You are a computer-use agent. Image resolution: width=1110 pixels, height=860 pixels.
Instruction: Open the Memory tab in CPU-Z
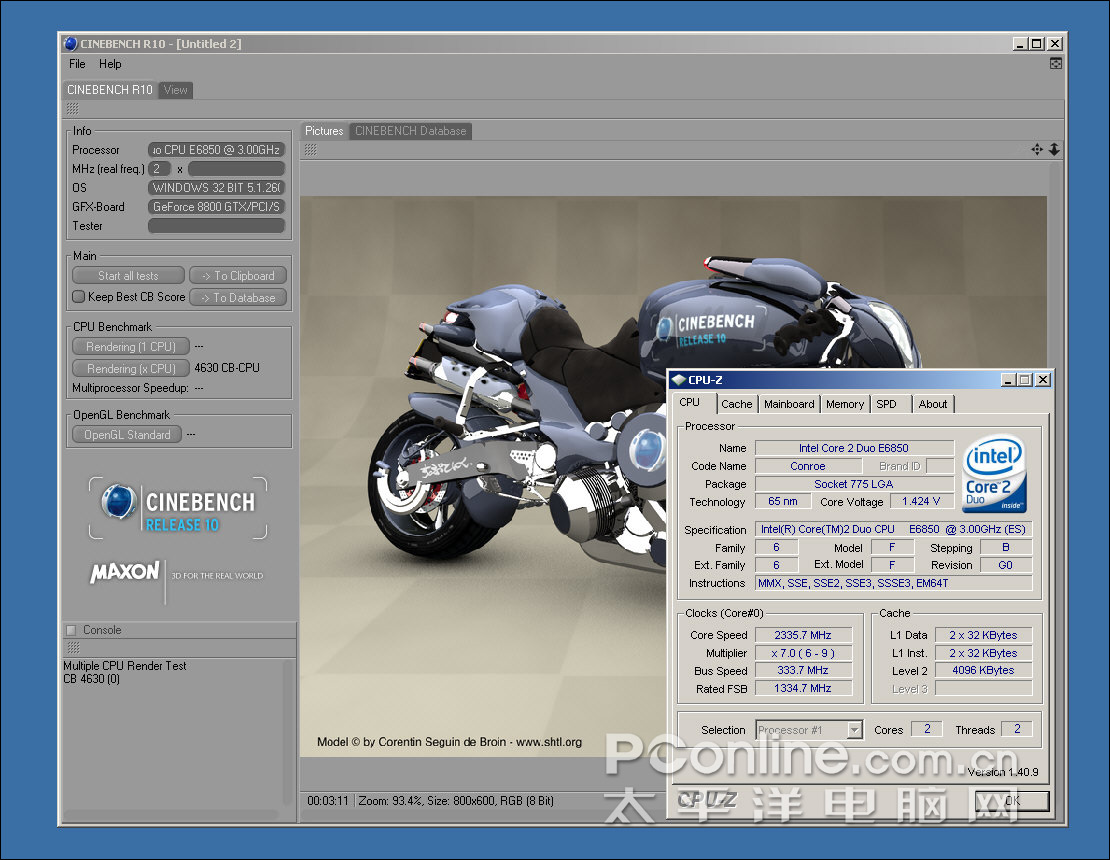click(x=845, y=404)
